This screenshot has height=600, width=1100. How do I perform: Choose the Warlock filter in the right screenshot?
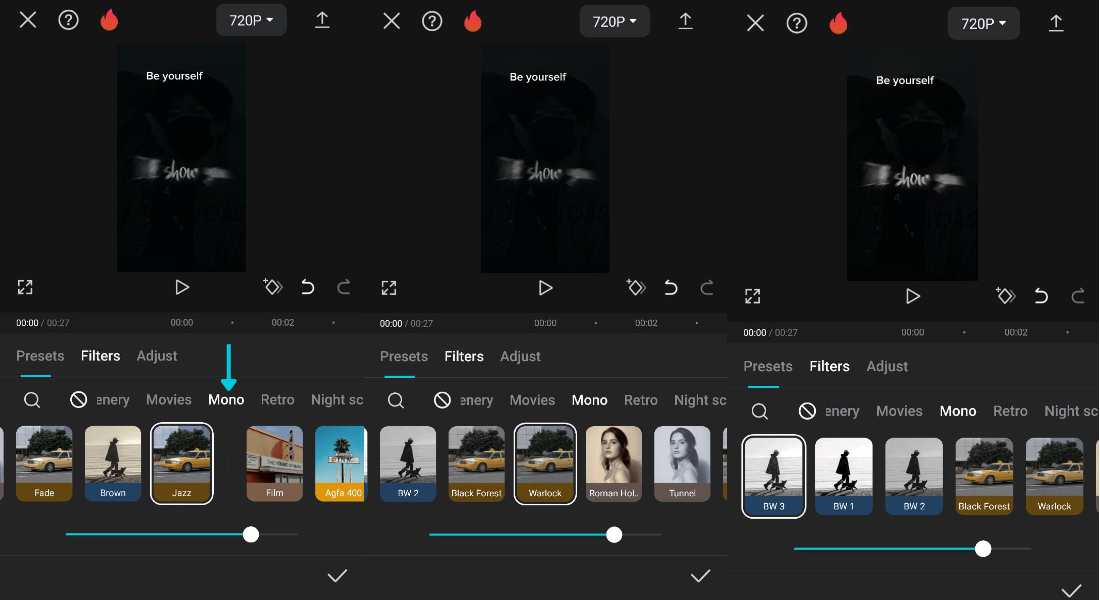point(1054,476)
